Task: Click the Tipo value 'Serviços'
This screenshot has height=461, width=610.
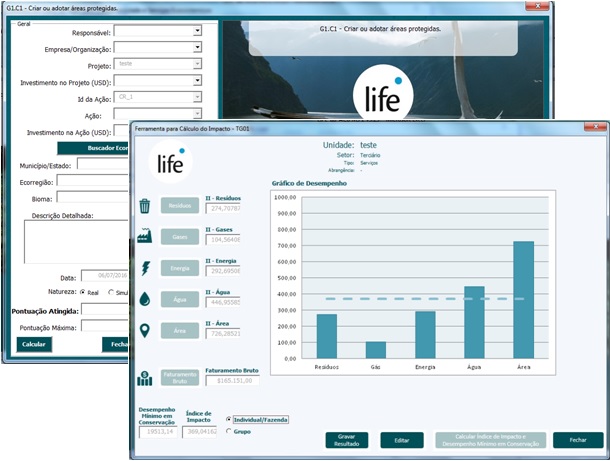Action: click(369, 163)
